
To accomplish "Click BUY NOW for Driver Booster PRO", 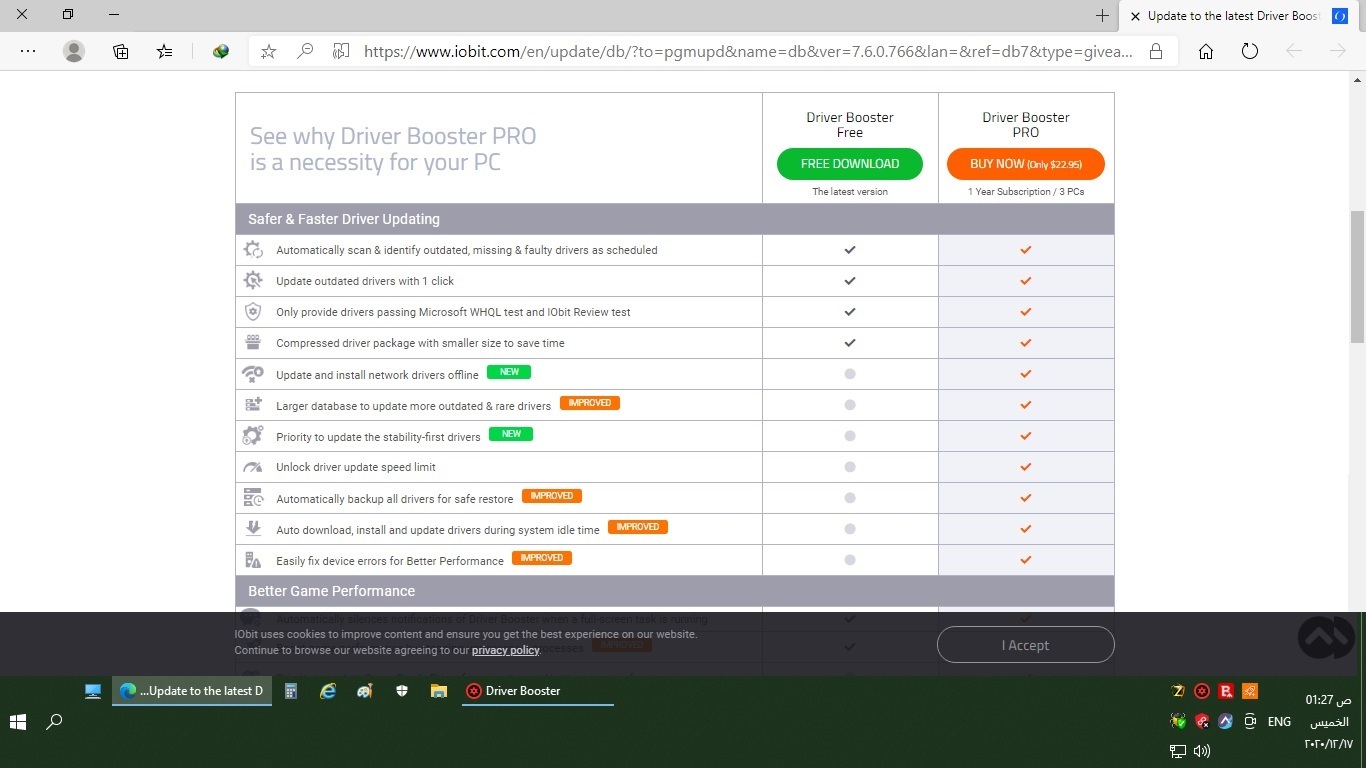I will click(x=1026, y=164).
